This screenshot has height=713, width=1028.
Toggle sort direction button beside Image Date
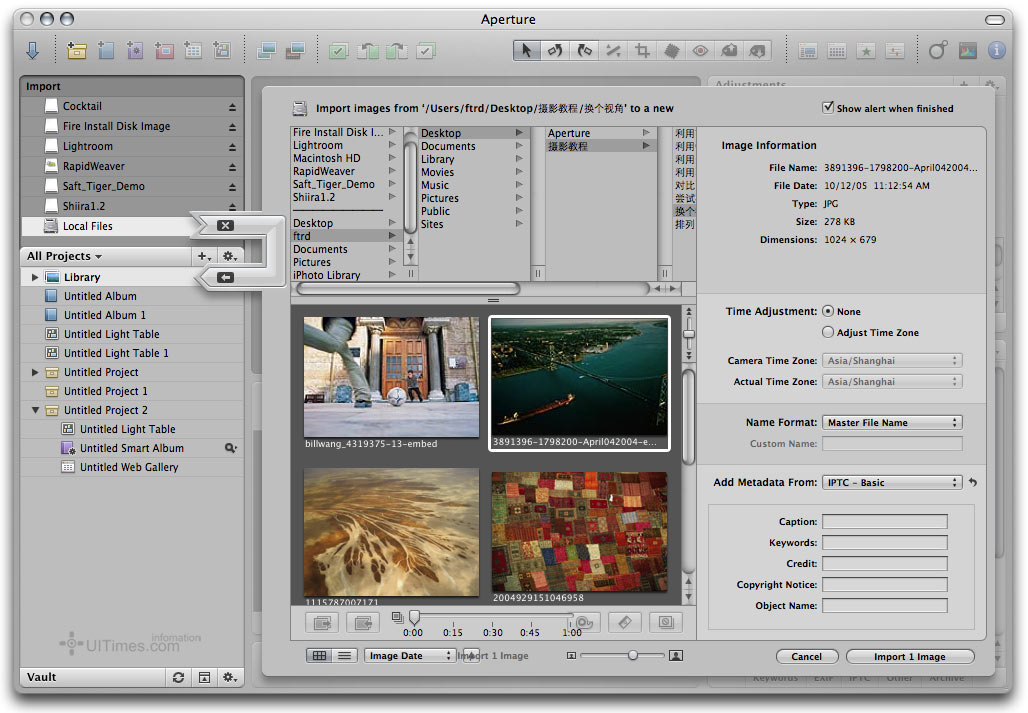click(471, 655)
